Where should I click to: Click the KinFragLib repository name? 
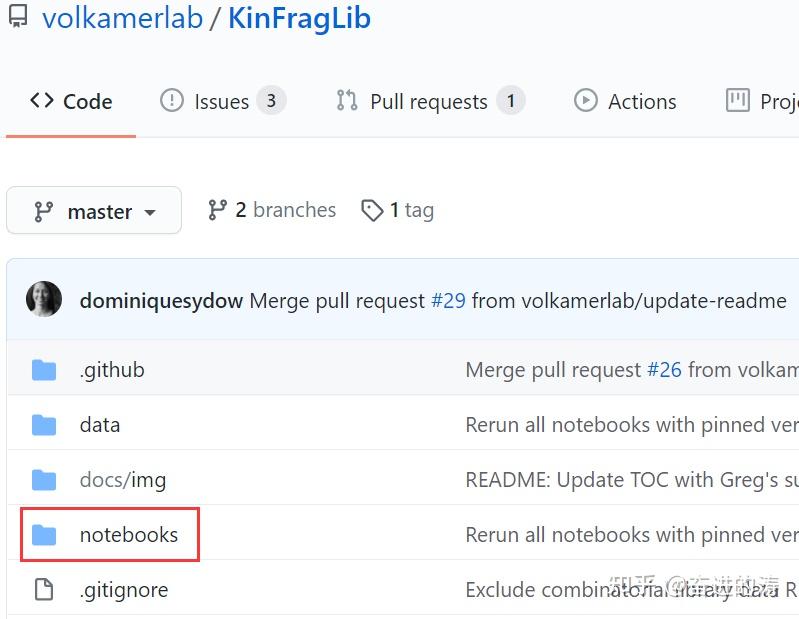click(x=299, y=18)
